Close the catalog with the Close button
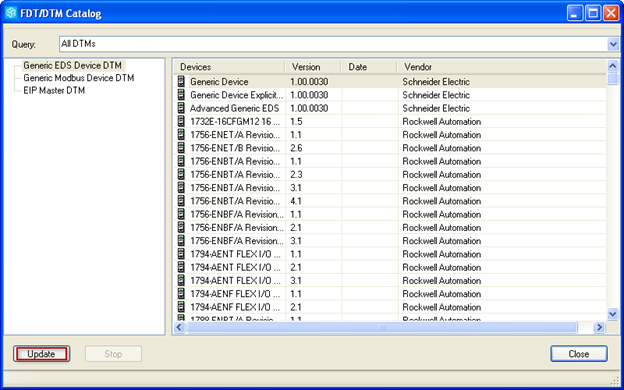 click(x=579, y=354)
